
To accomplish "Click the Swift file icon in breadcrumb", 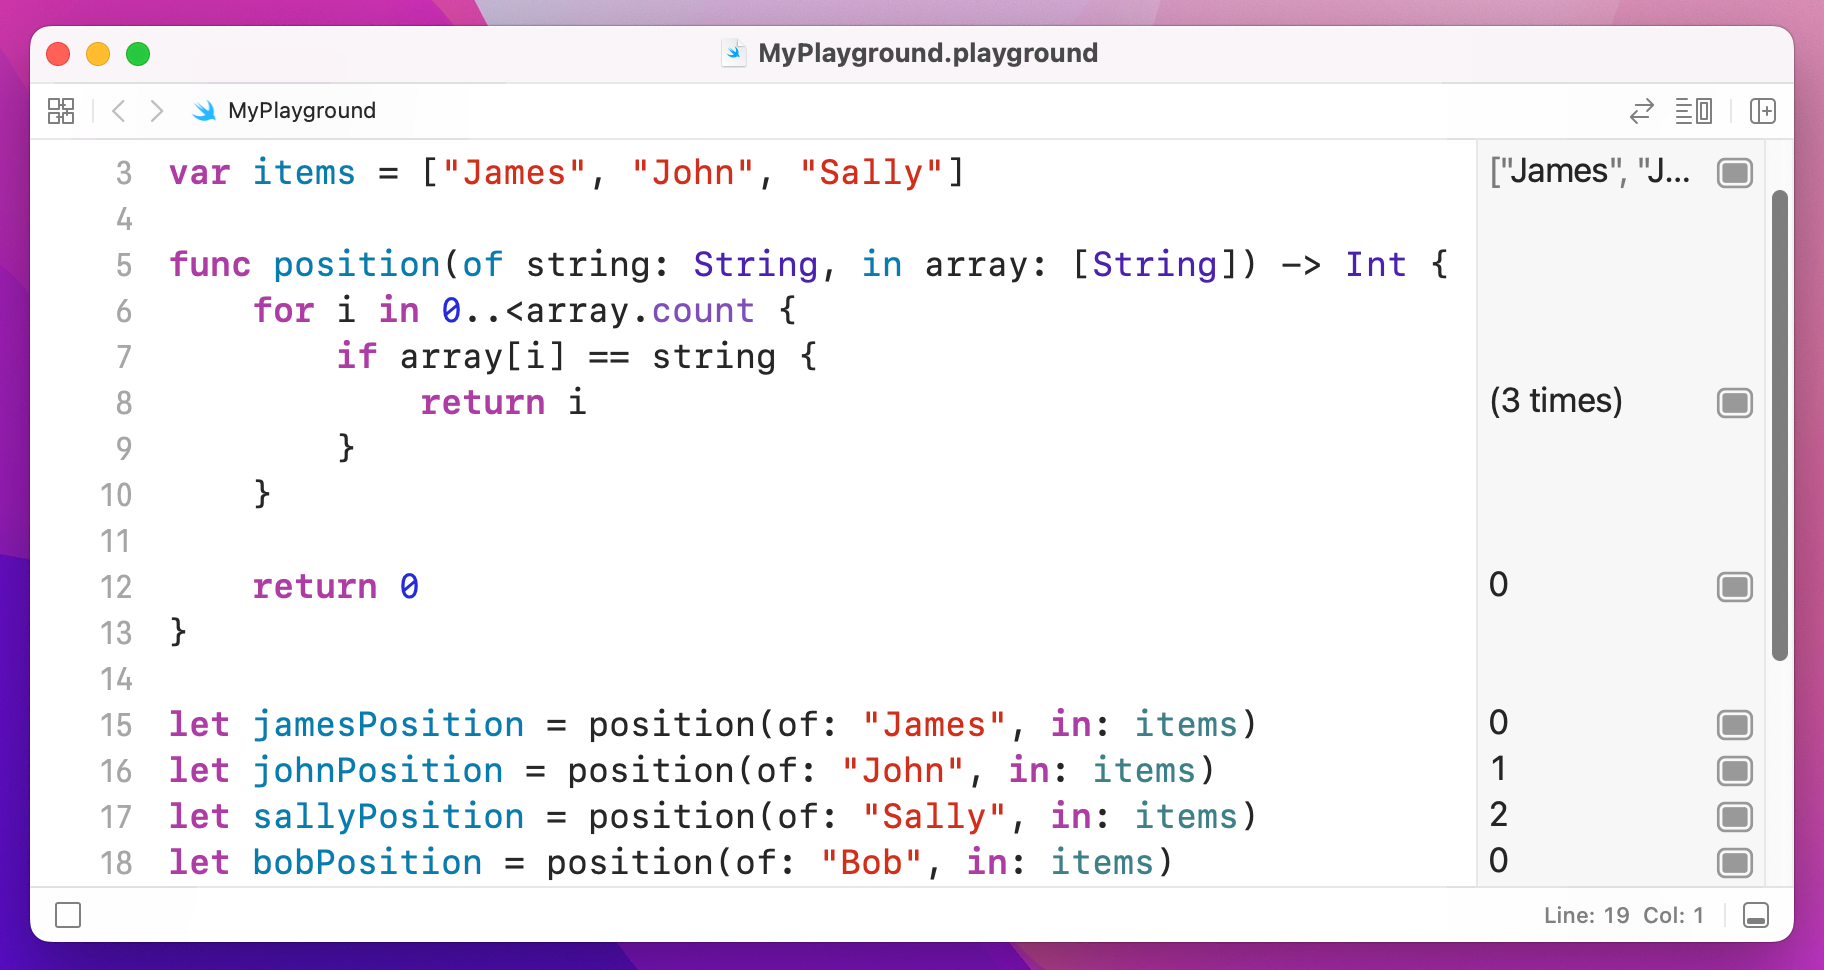I will [x=204, y=111].
